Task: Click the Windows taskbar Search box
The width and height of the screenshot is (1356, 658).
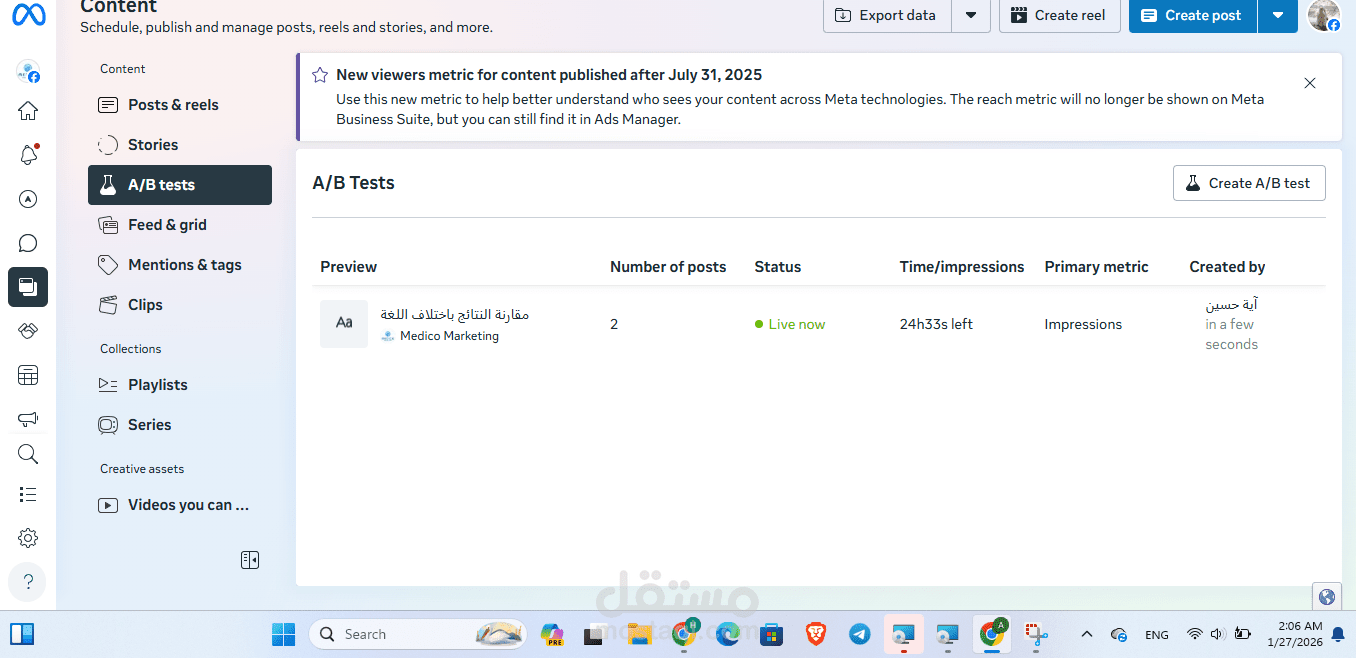Action: tap(418, 634)
